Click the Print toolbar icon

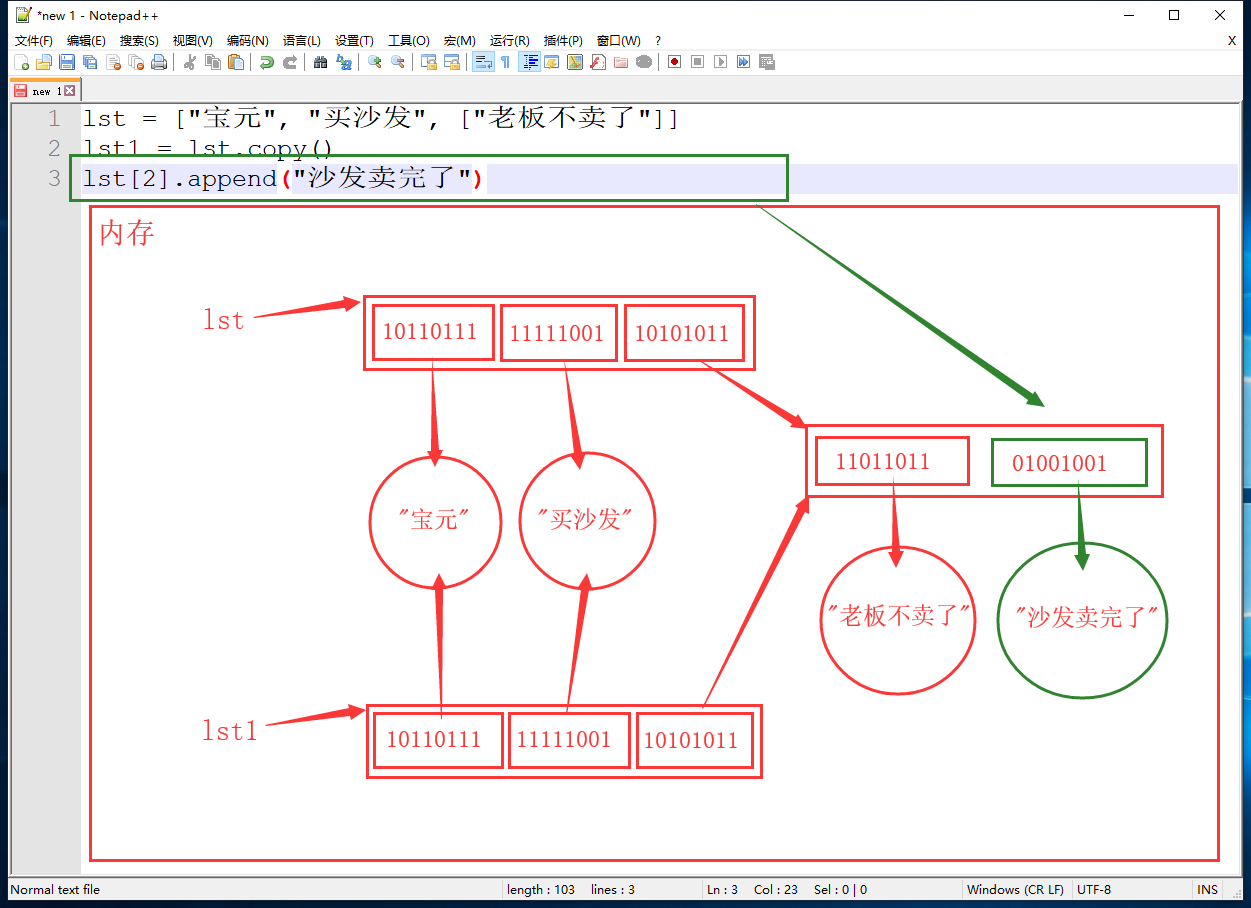[x=159, y=62]
